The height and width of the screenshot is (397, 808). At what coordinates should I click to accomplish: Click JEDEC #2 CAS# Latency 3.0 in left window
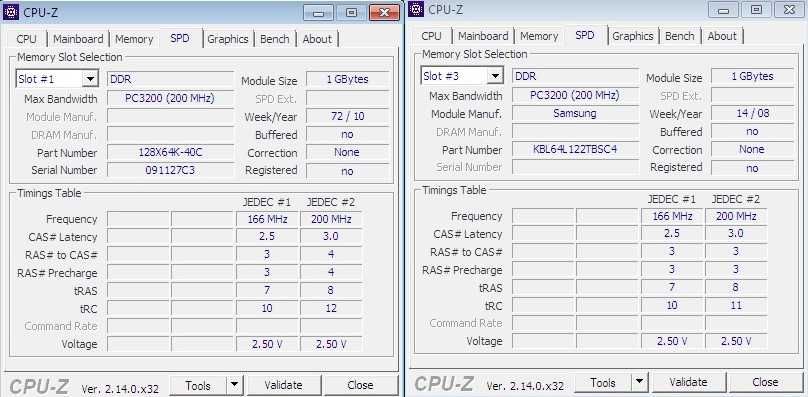point(331,237)
